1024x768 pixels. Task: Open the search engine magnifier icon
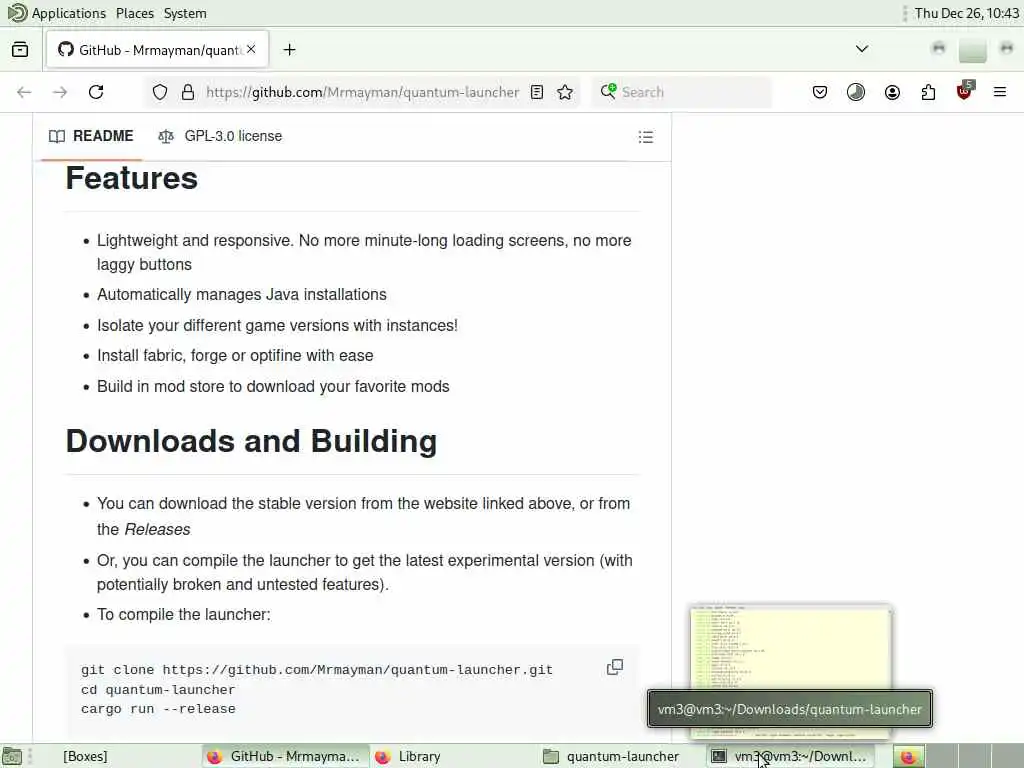pyautogui.click(x=608, y=91)
